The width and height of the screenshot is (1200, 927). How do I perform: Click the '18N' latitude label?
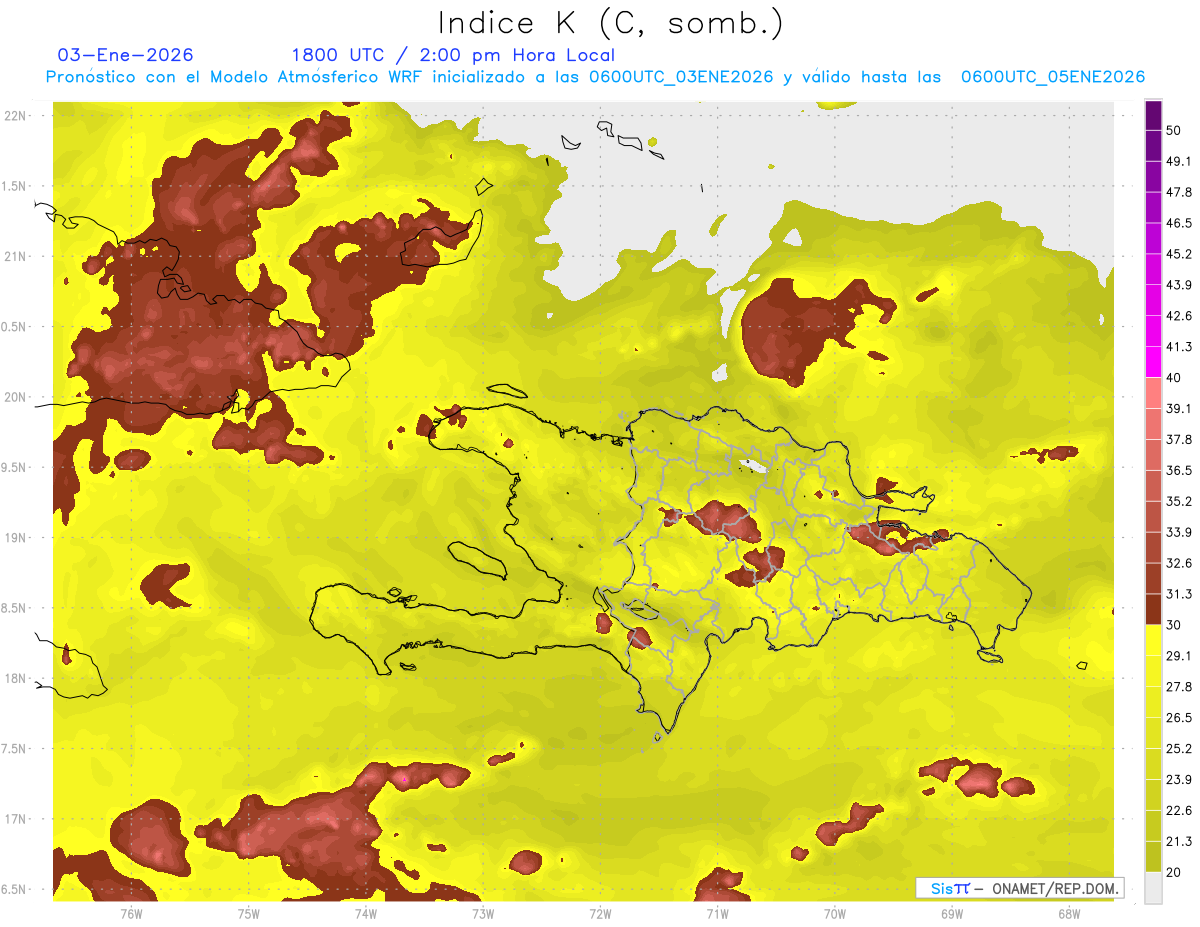(x=16, y=678)
